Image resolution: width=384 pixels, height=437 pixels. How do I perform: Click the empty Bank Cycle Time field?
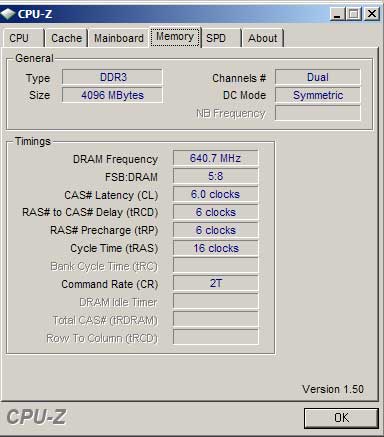tap(216, 266)
